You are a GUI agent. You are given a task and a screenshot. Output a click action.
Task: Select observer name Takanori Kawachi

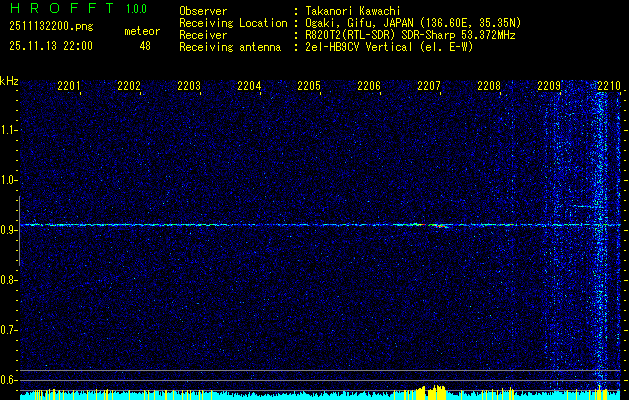(x=355, y=10)
